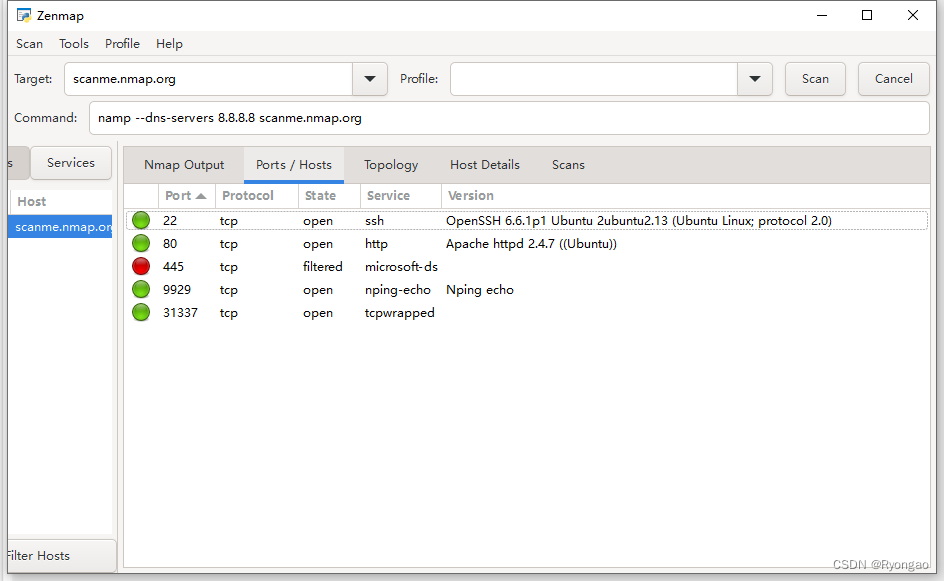
Task: Click the Command input field
Action: click(509, 118)
